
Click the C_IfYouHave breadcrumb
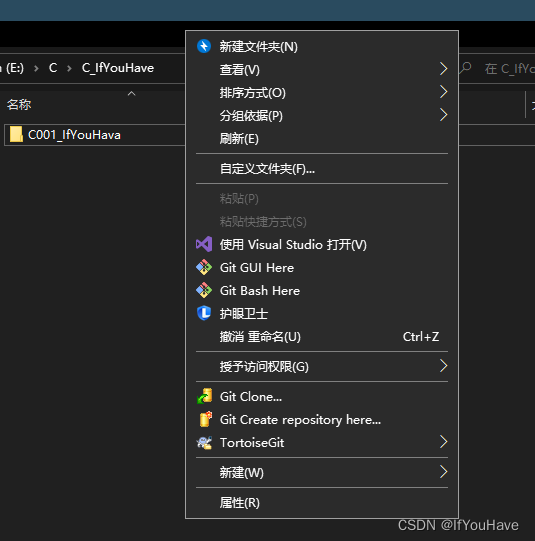[x=118, y=68]
